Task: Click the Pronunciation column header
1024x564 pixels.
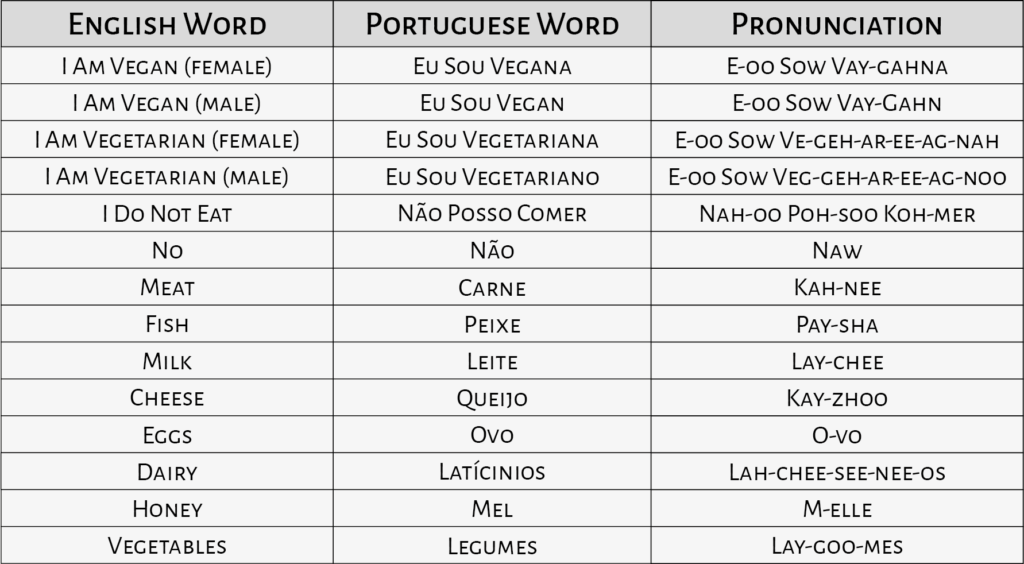Action: pyautogui.click(x=837, y=24)
